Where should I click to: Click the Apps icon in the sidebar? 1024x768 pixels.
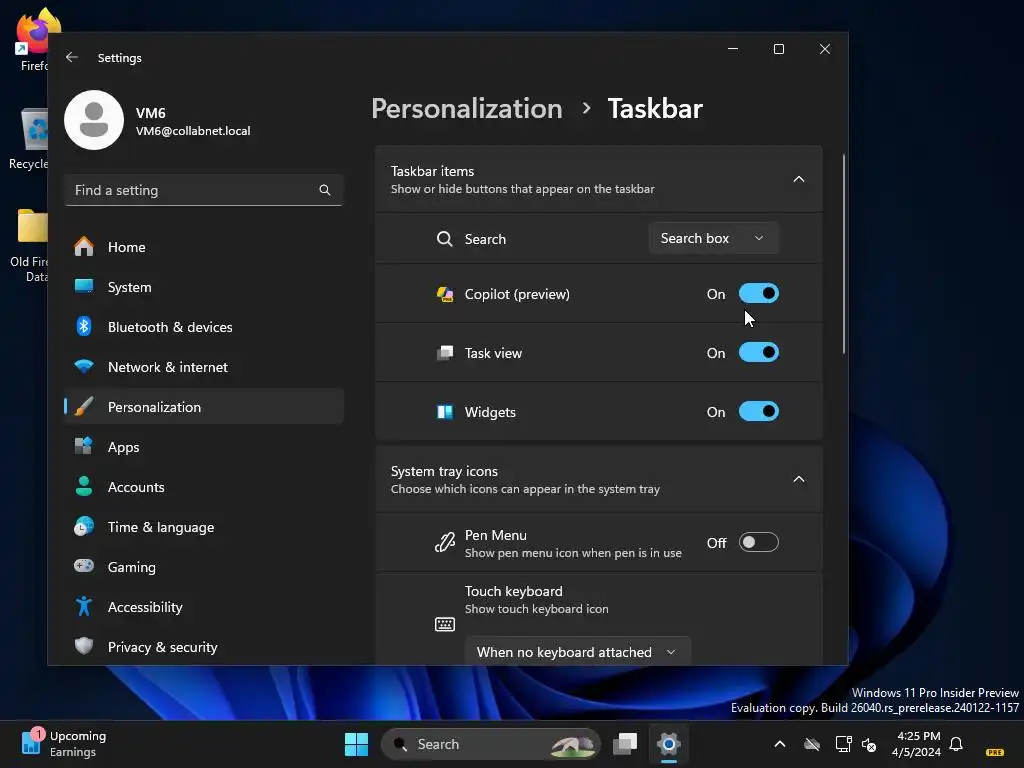[x=84, y=447]
